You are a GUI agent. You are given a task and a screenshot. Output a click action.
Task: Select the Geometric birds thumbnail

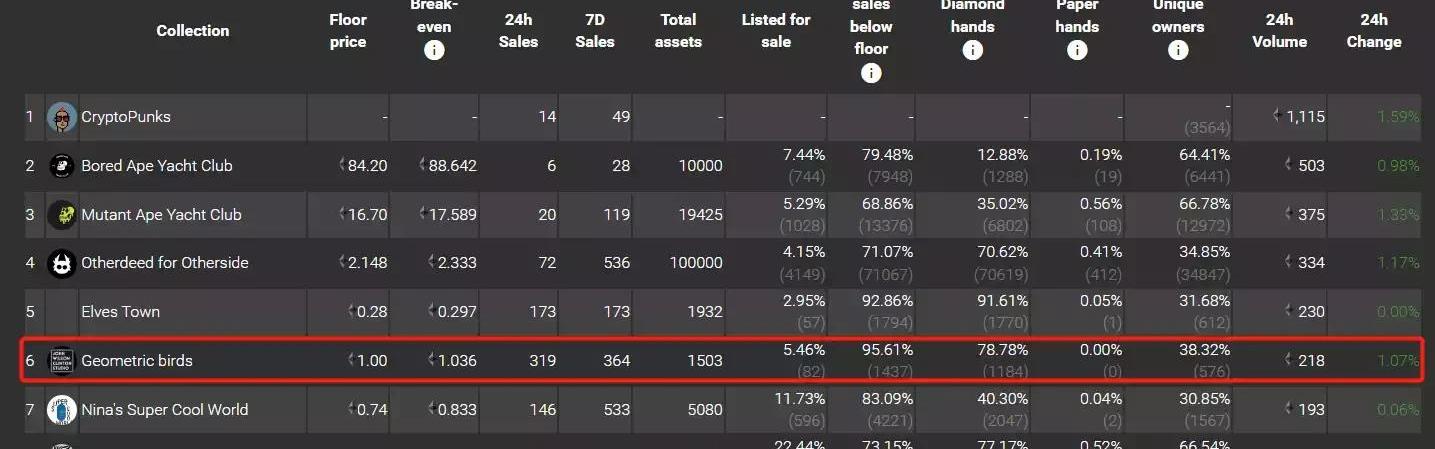62,360
